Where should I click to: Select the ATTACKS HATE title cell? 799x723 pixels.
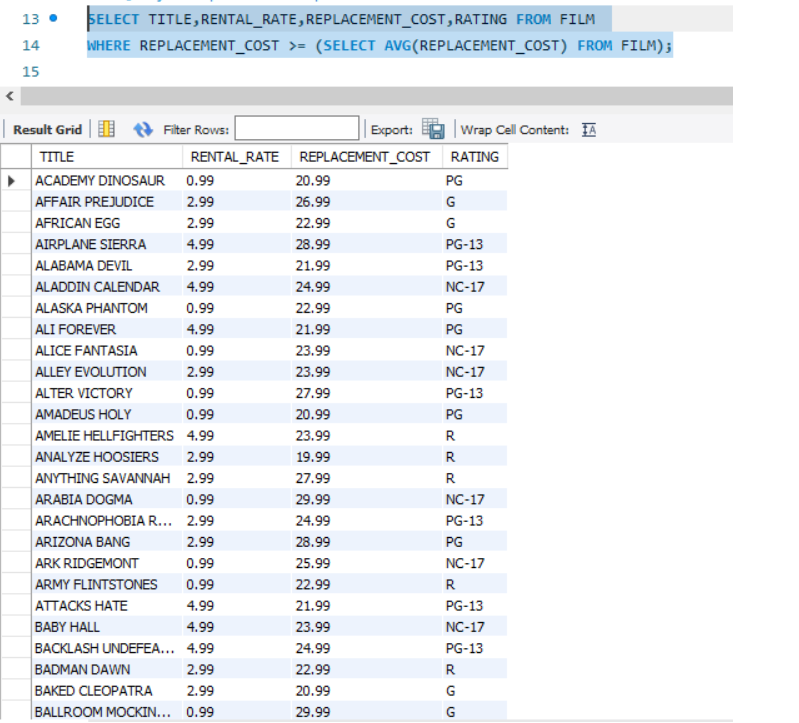click(107, 606)
